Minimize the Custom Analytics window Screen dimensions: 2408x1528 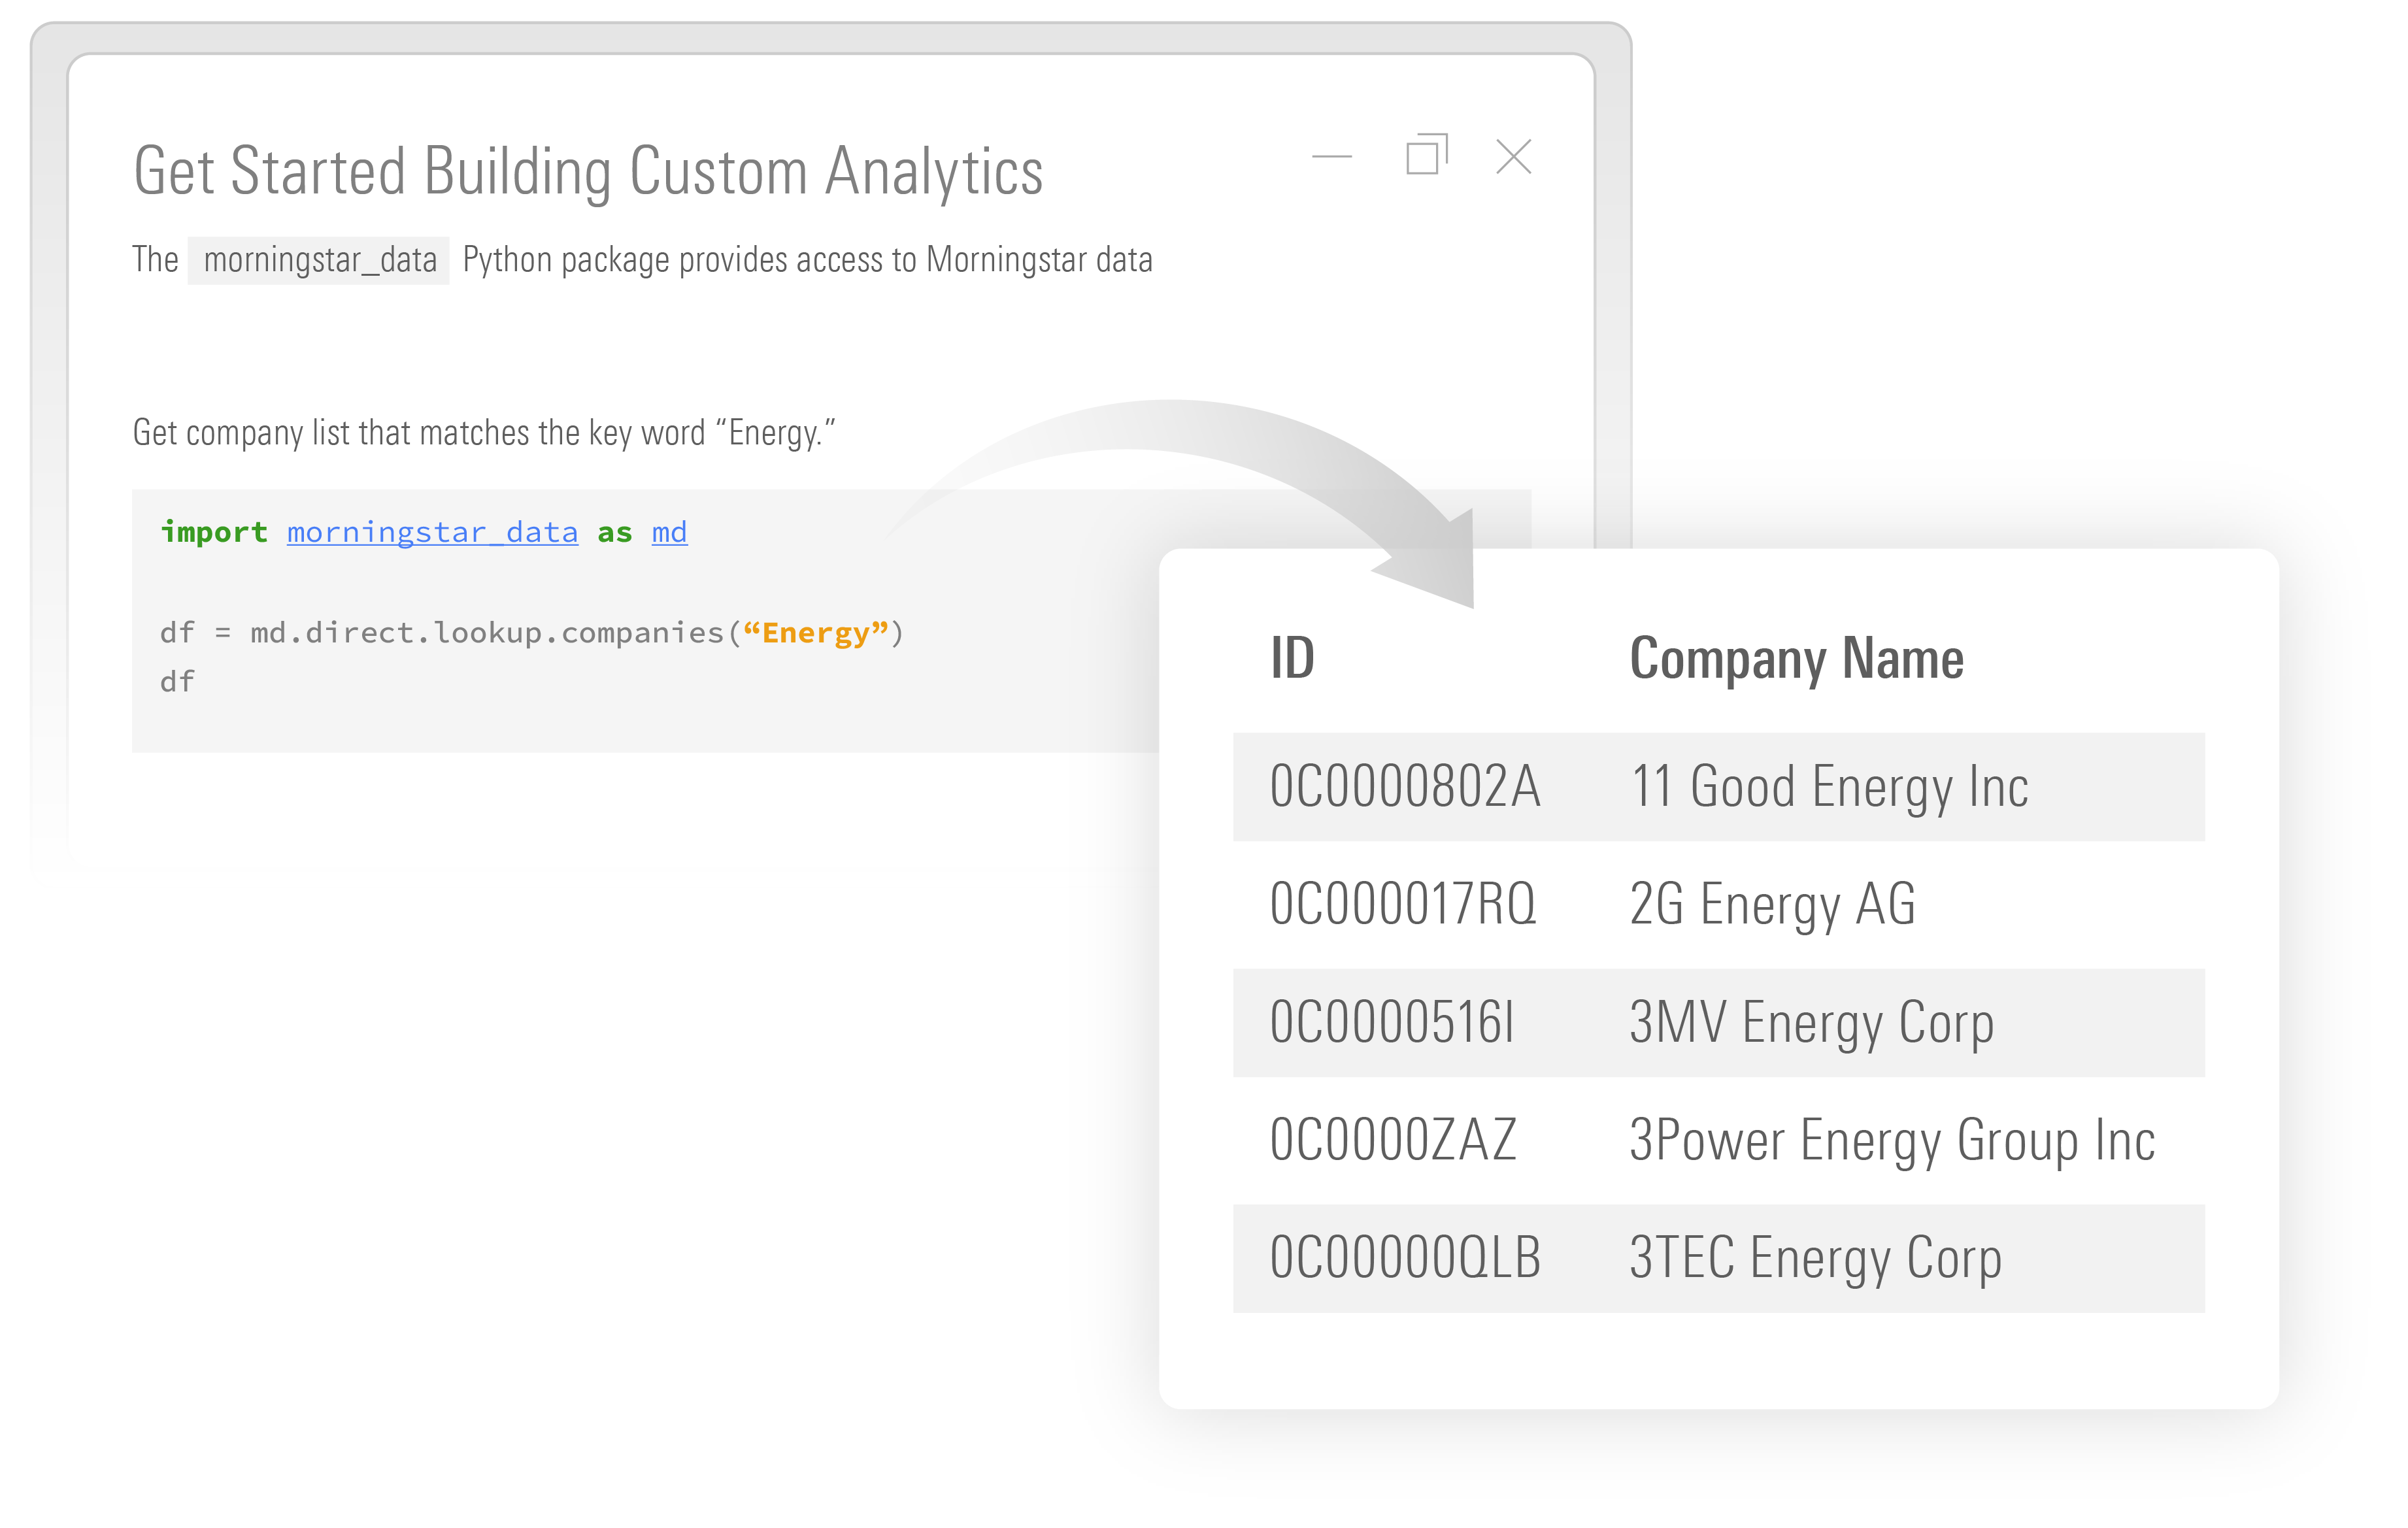[1331, 157]
